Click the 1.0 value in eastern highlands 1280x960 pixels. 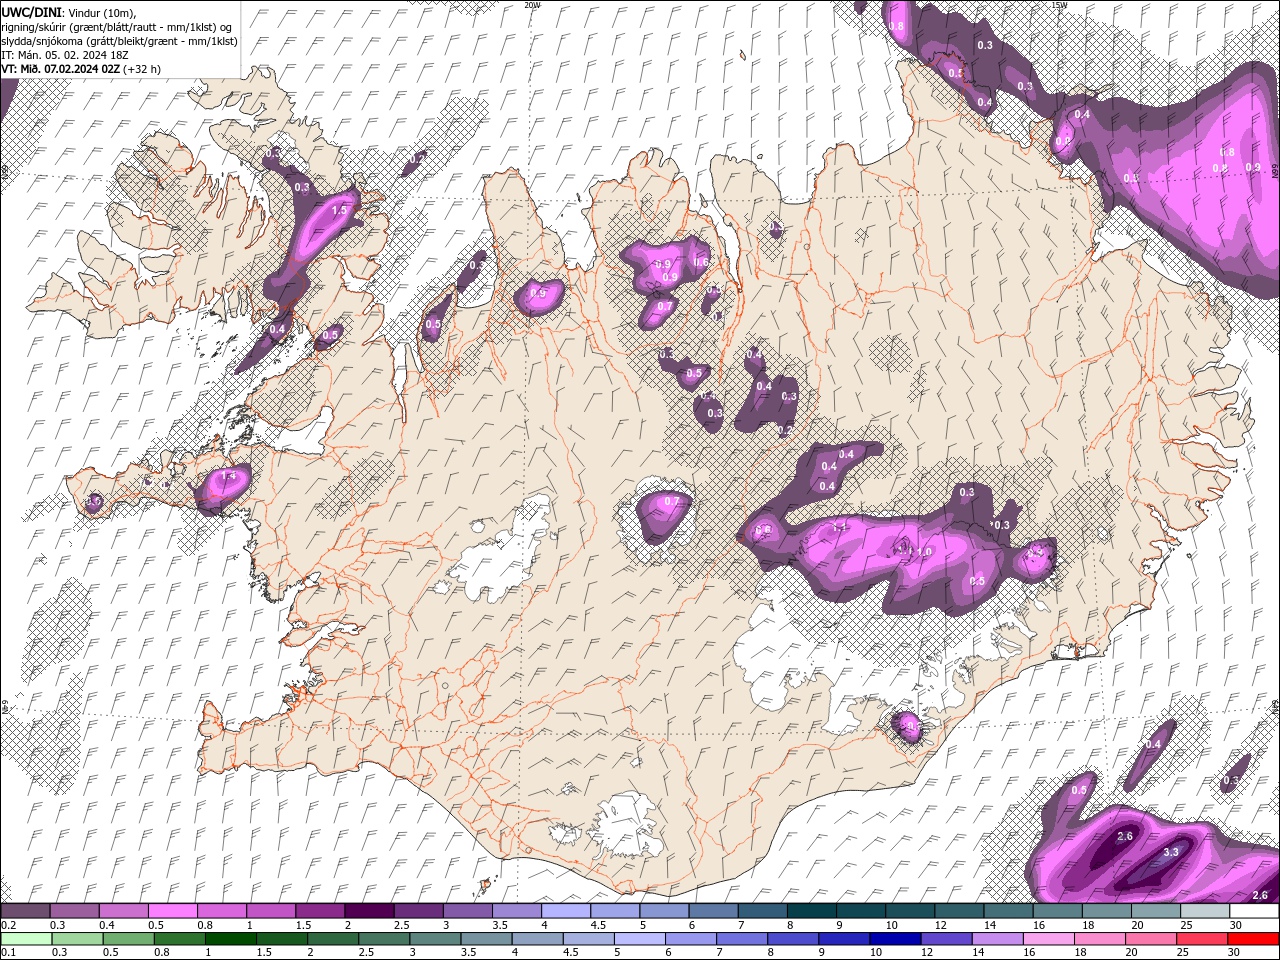924,552
